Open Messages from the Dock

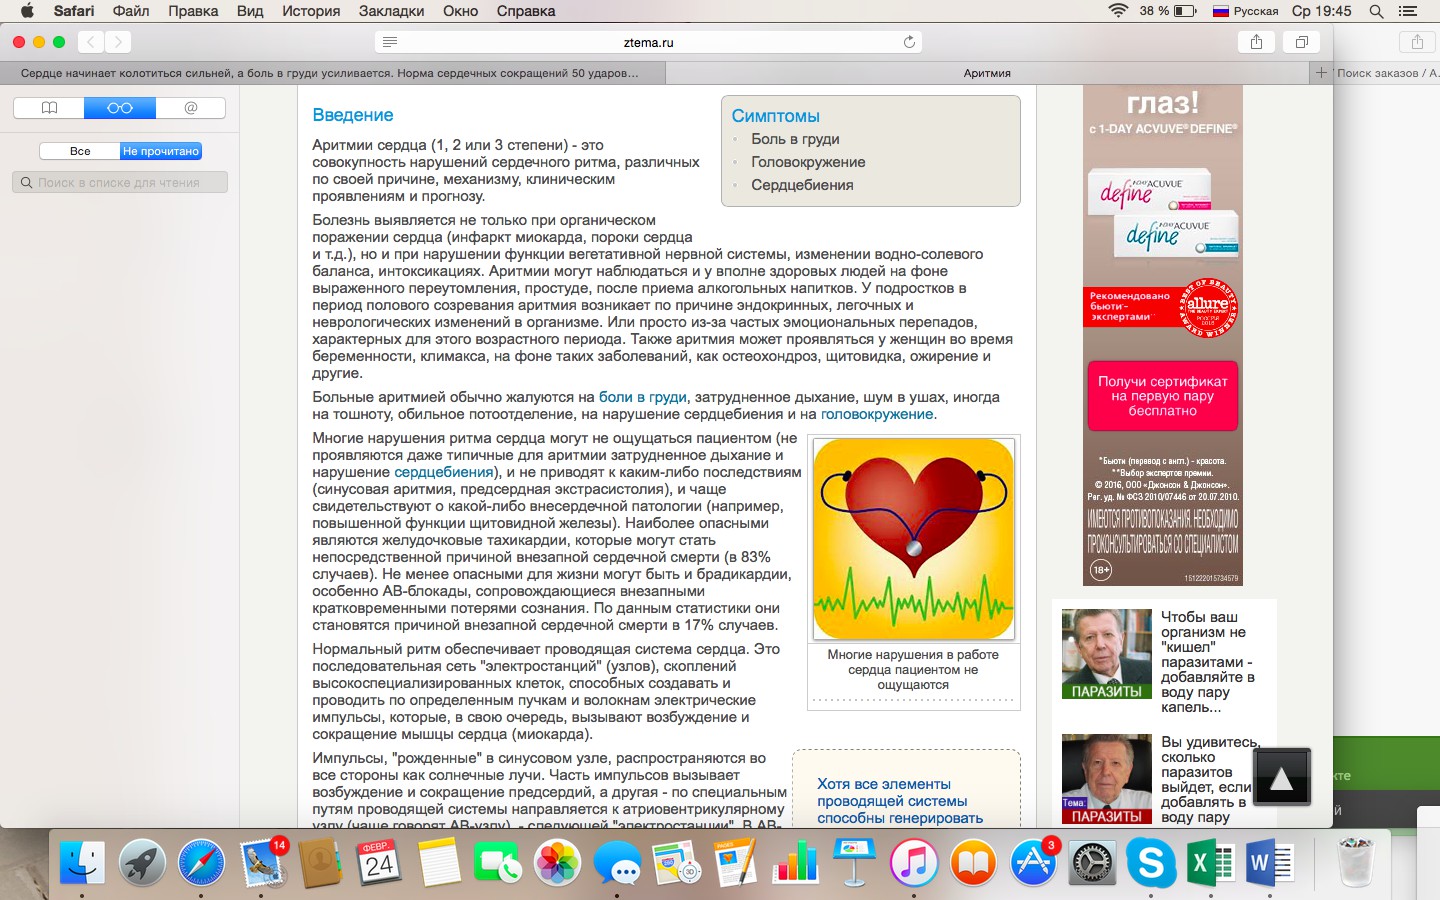[x=617, y=862]
